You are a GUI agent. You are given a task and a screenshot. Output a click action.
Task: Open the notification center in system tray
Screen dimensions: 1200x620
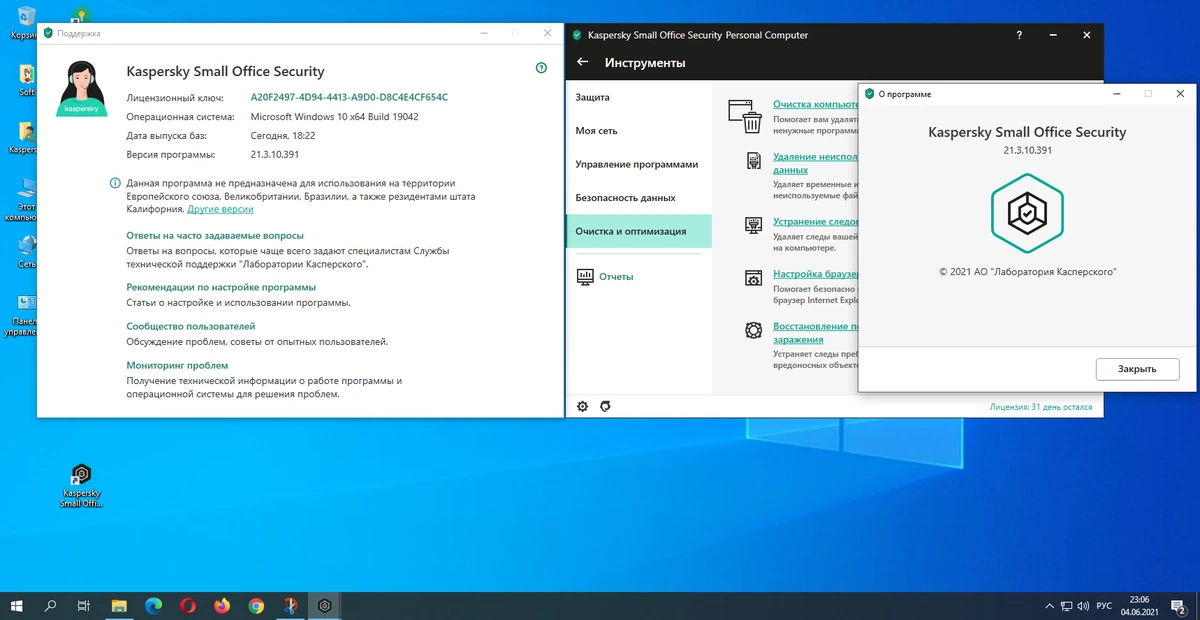point(1178,606)
